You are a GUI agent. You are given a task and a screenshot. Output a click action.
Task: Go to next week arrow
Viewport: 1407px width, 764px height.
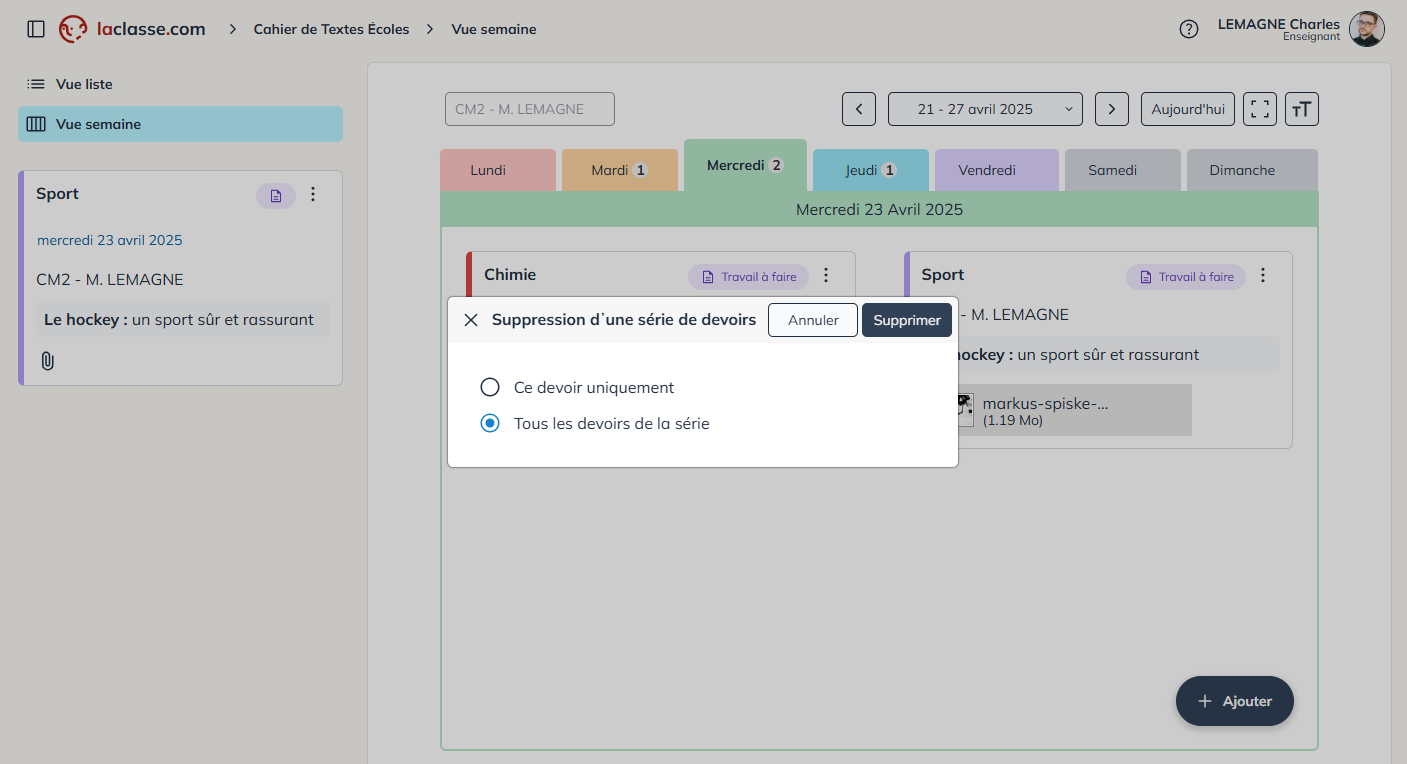pyautogui.click(x=1112, y=109)
